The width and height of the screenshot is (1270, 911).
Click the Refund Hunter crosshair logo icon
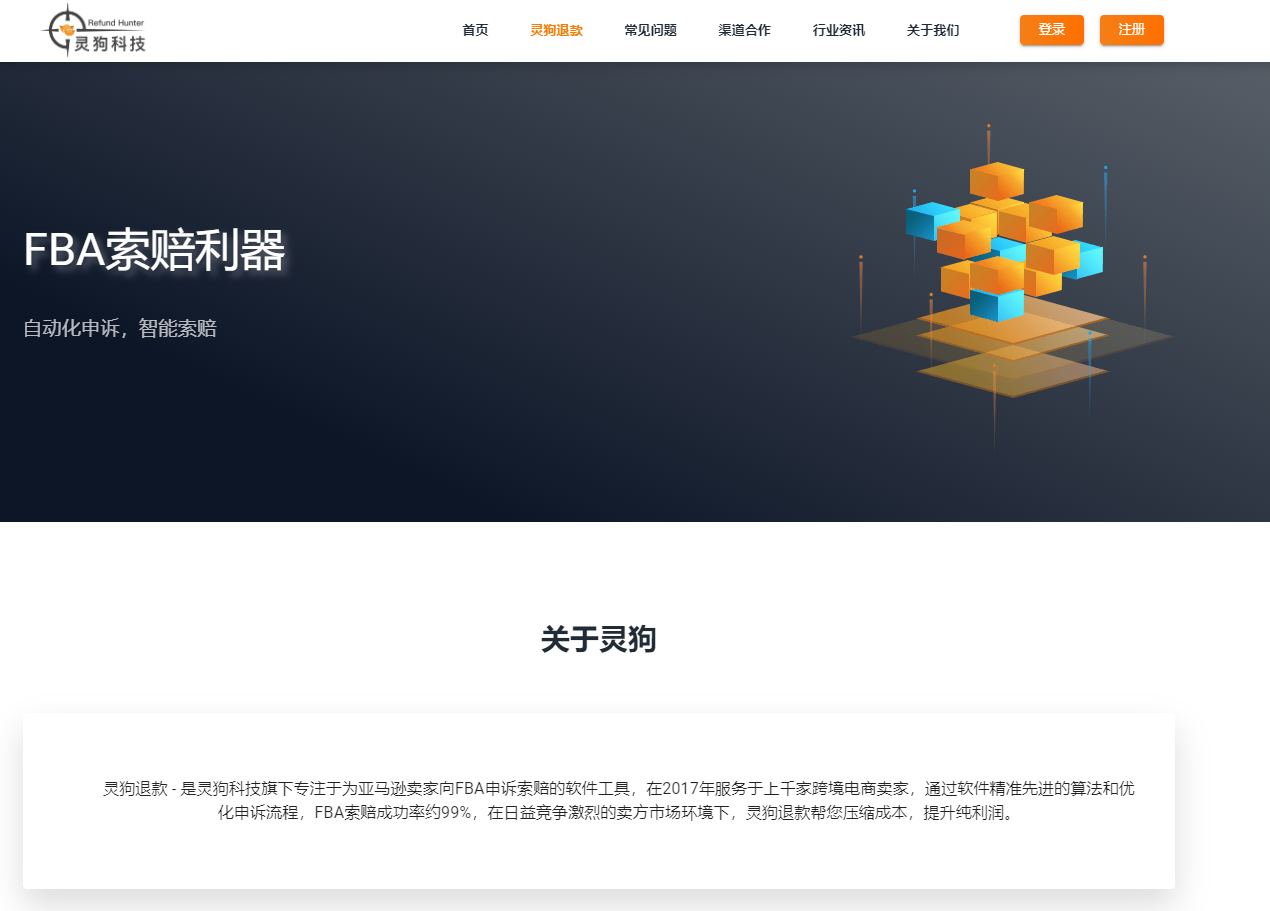click(x=66, y=30)
